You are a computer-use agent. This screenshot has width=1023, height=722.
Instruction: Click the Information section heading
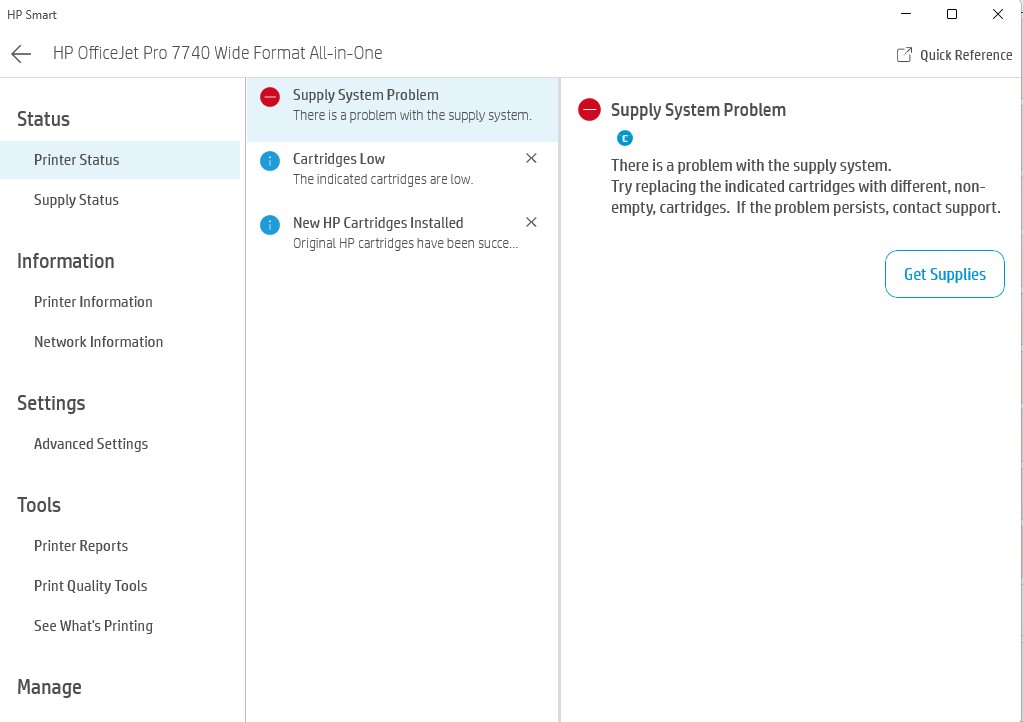tap(65, 261)
